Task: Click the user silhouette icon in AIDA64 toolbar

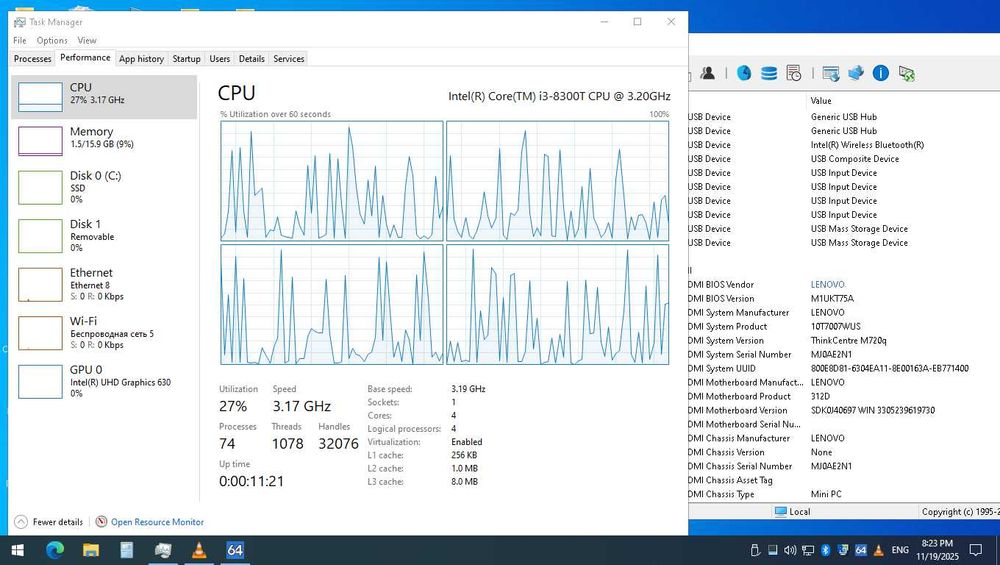Action: pyautogui.click(x=707, y=73)
